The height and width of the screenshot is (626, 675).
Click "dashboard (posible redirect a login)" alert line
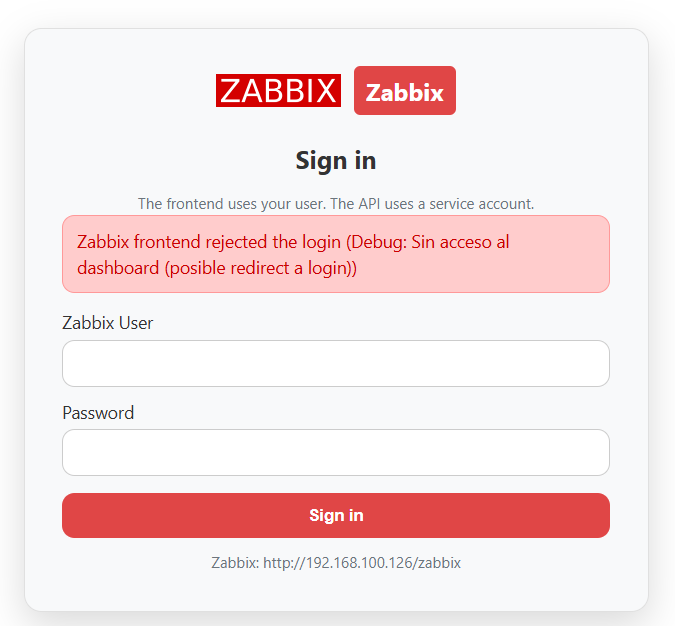(217, 268)
